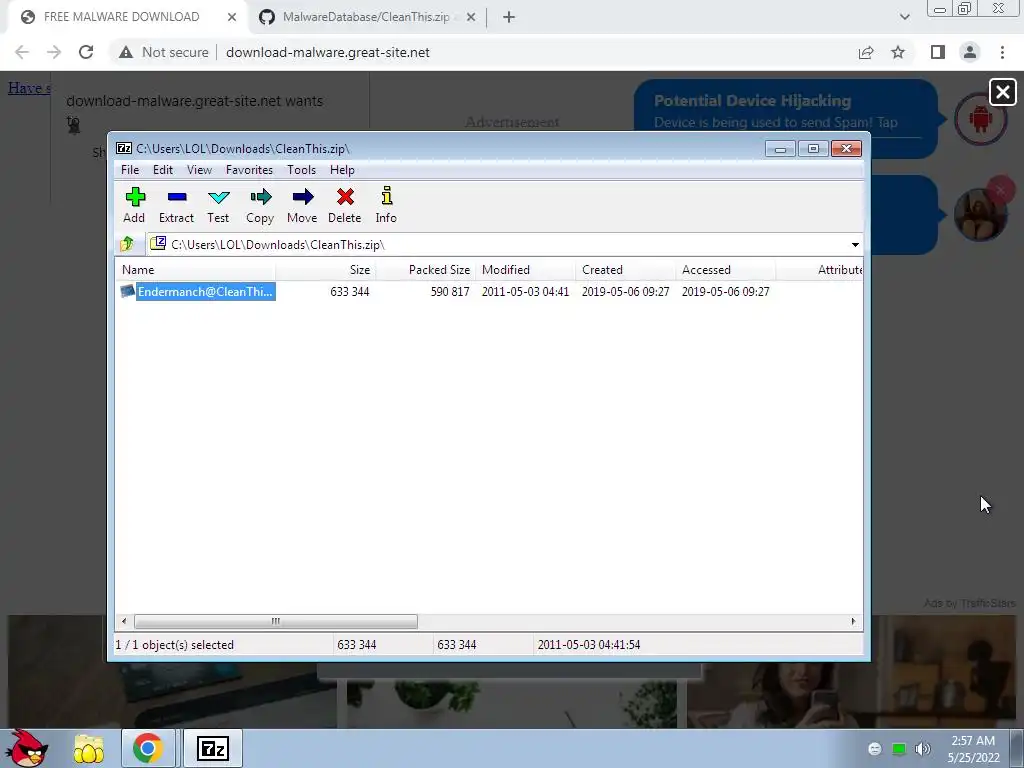Click the green tray status icon
The image size is (1024, 768).
[x=899, y=749]
